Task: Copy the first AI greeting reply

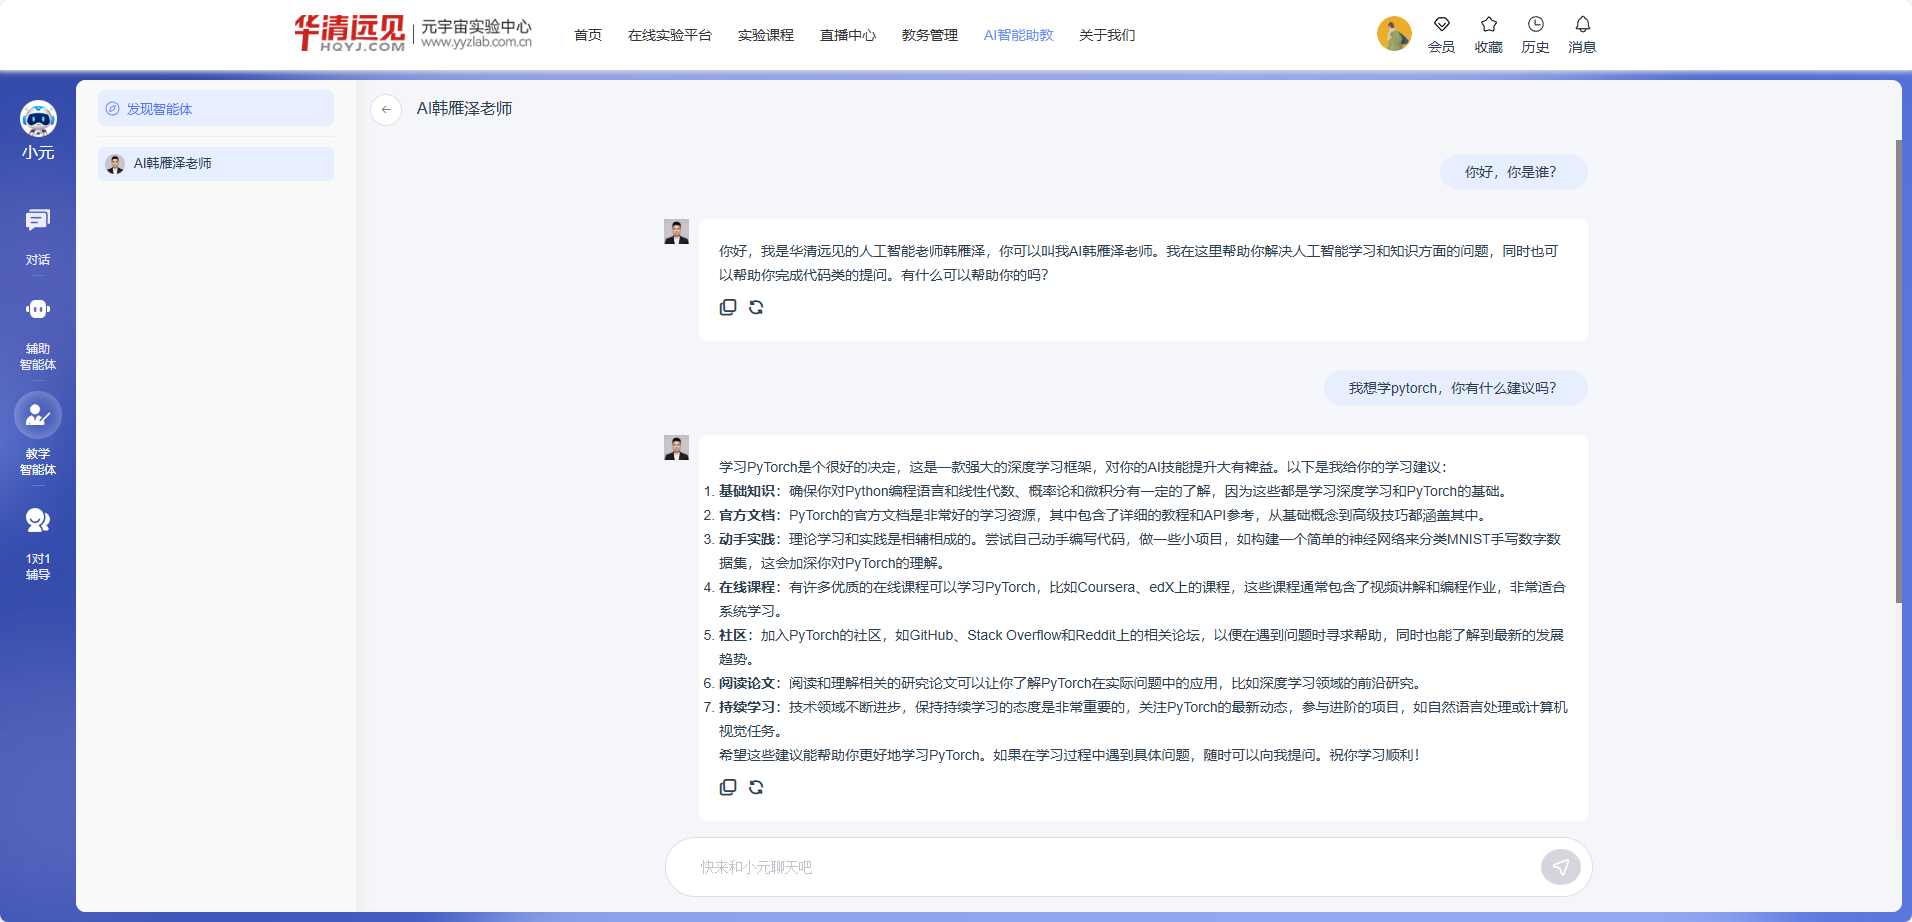Action: pos(728,307)
